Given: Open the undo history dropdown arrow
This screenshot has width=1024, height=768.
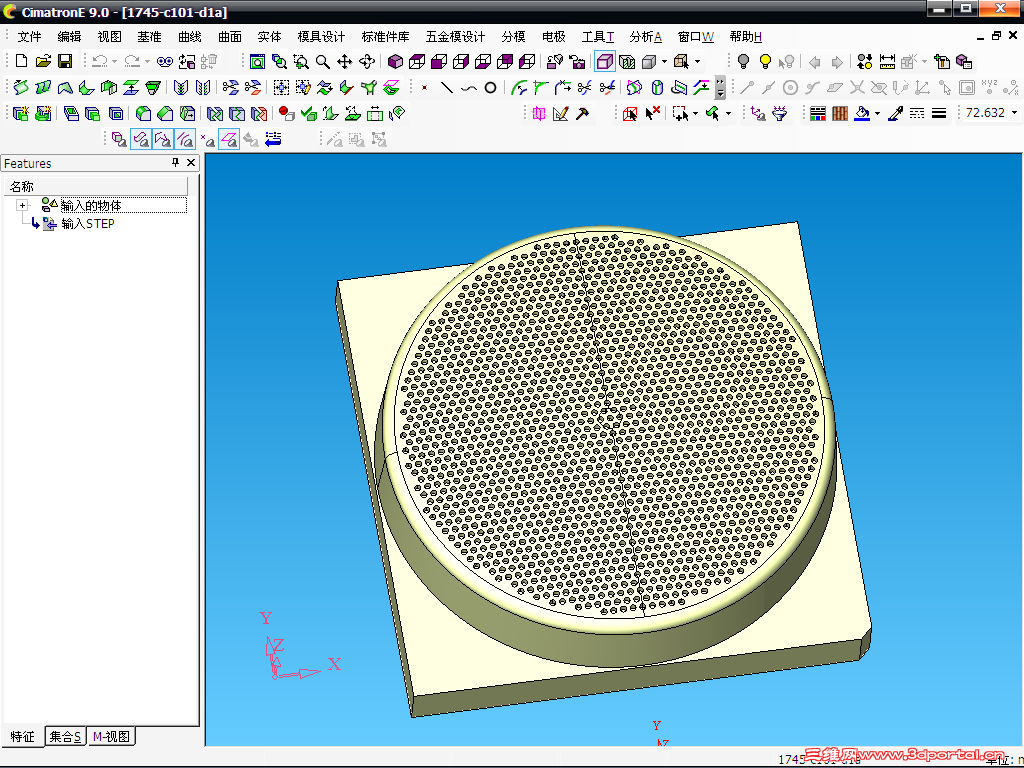Looking at the screenshot, I should click(114, 61).
